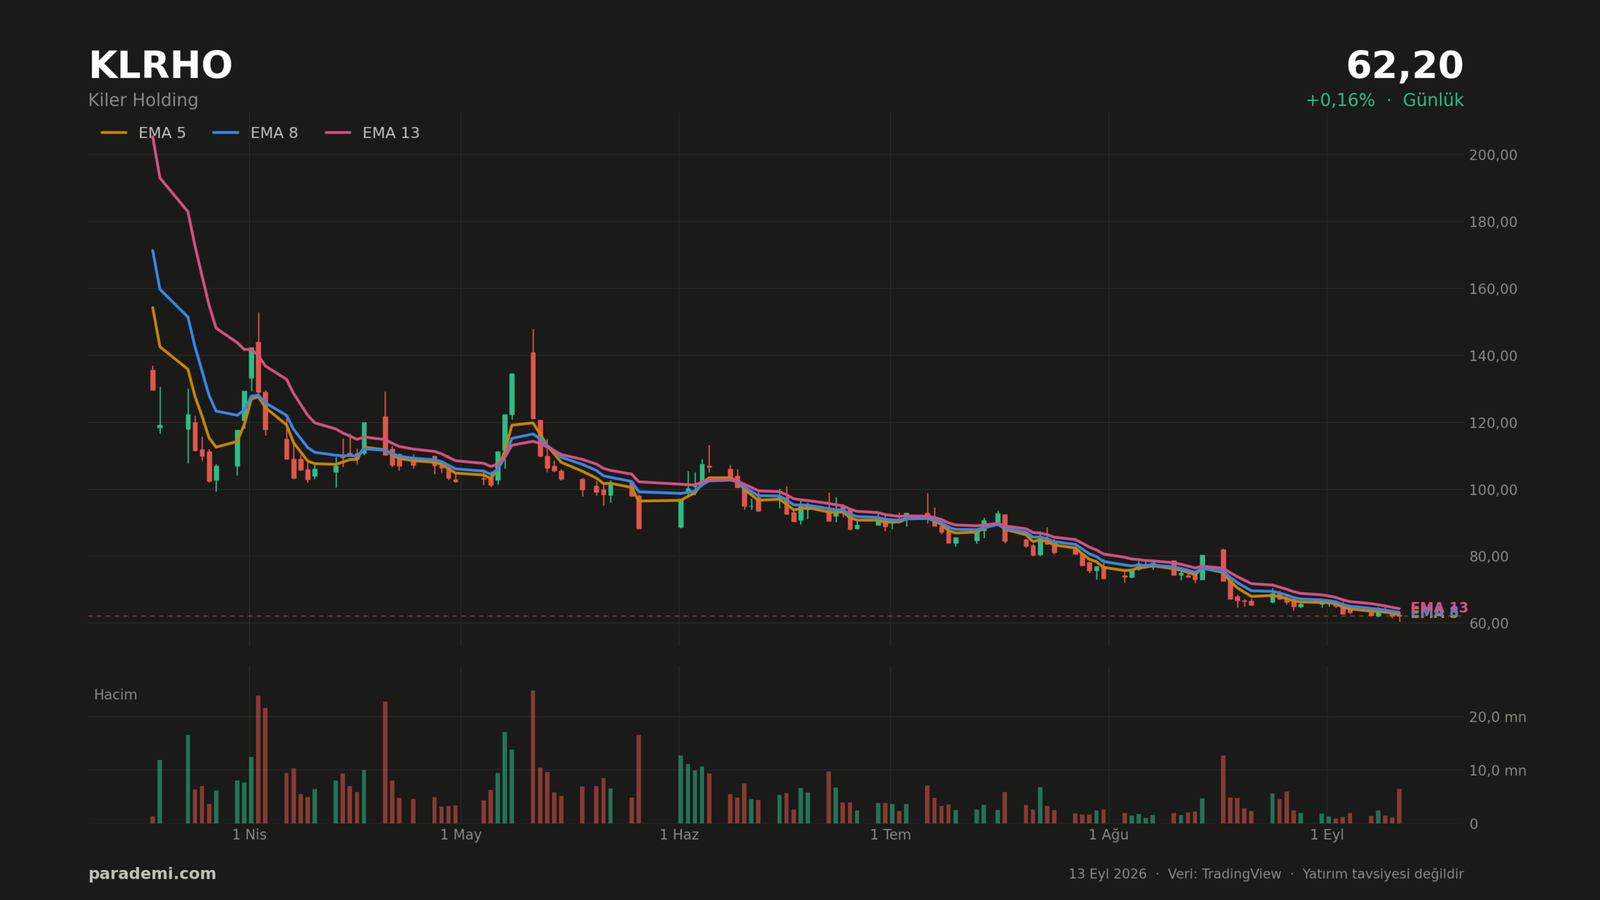This screenshot has height=900, width=1600.
Task: Click the 1 May date label
Action: click(461, 835)
